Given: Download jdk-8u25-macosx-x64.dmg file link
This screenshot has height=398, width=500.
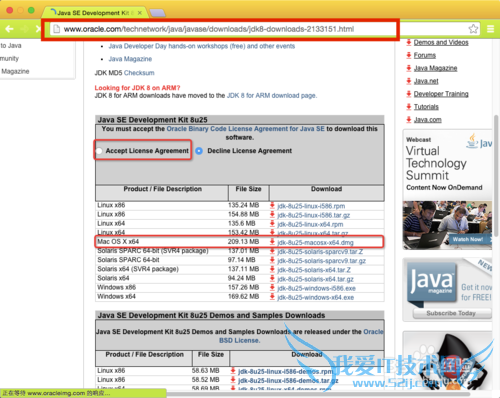Looking at the screenshot, I should point(315,242).
